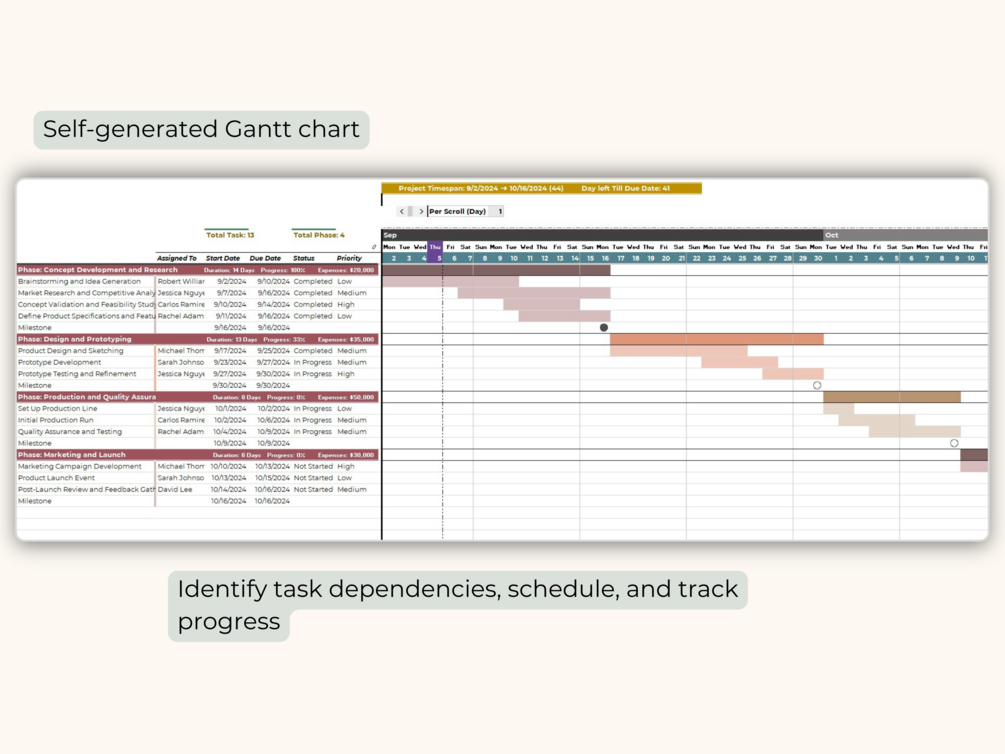Image resolution: width=1005 pixels, height=754 pixels.
Task: Select the Brainstorming and Idea Generation task
Action: click(79, 281)
